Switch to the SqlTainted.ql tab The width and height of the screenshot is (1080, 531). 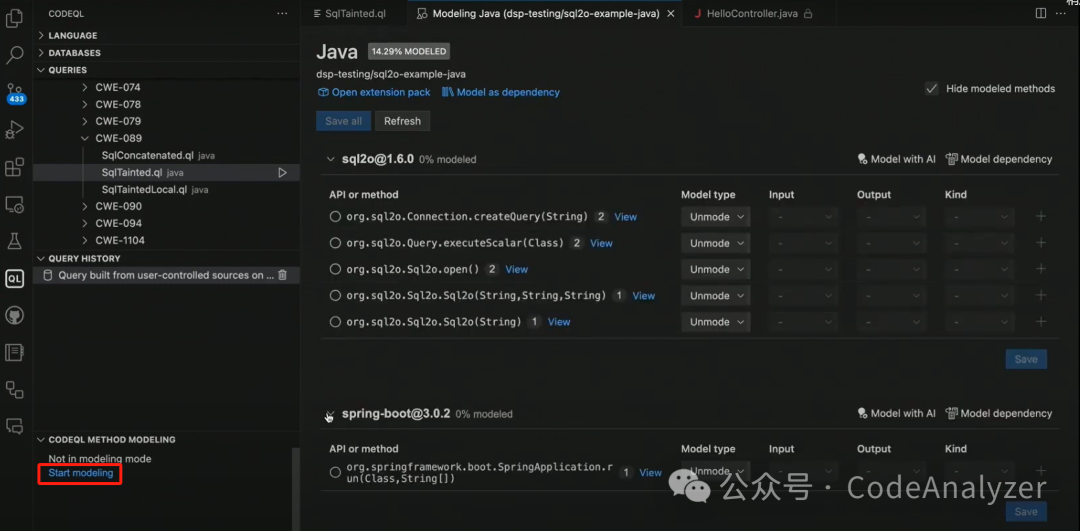tap(354, 14)
